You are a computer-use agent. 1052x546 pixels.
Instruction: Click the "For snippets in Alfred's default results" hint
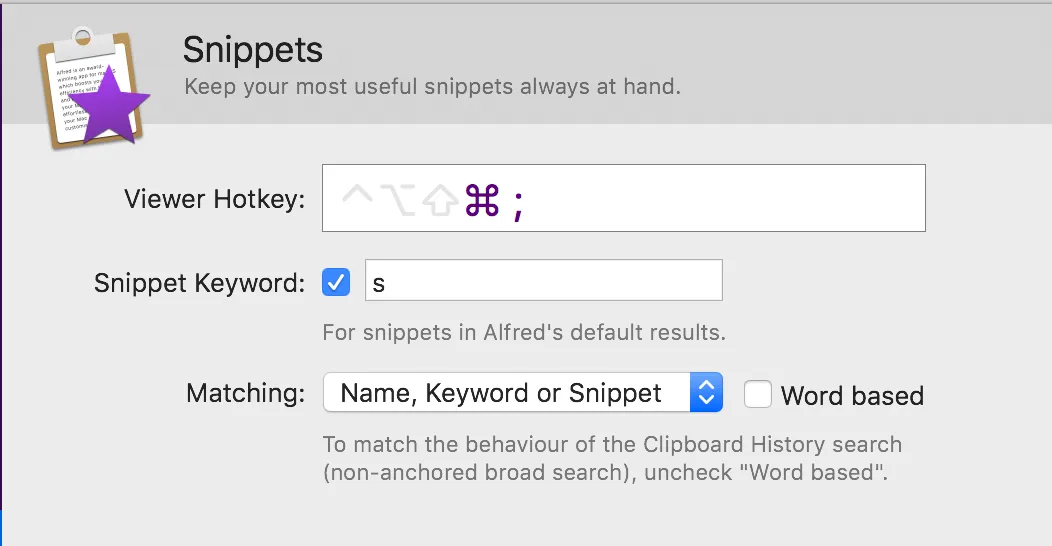(x=524, y=331)
